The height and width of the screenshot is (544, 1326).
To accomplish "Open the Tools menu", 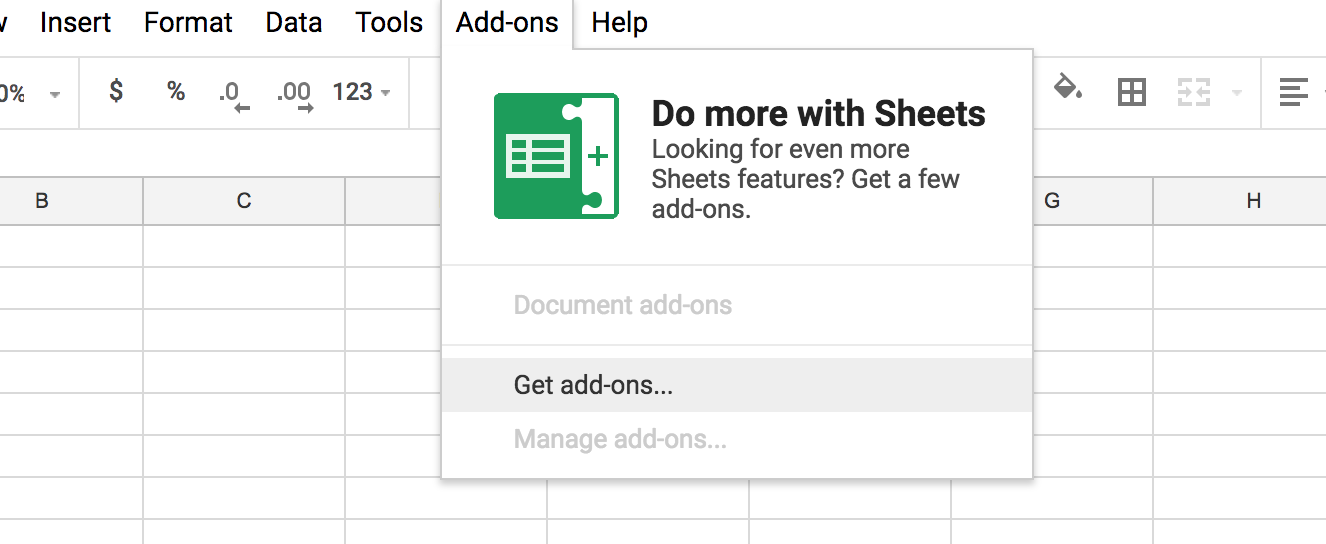I will [x=389, y=22].
